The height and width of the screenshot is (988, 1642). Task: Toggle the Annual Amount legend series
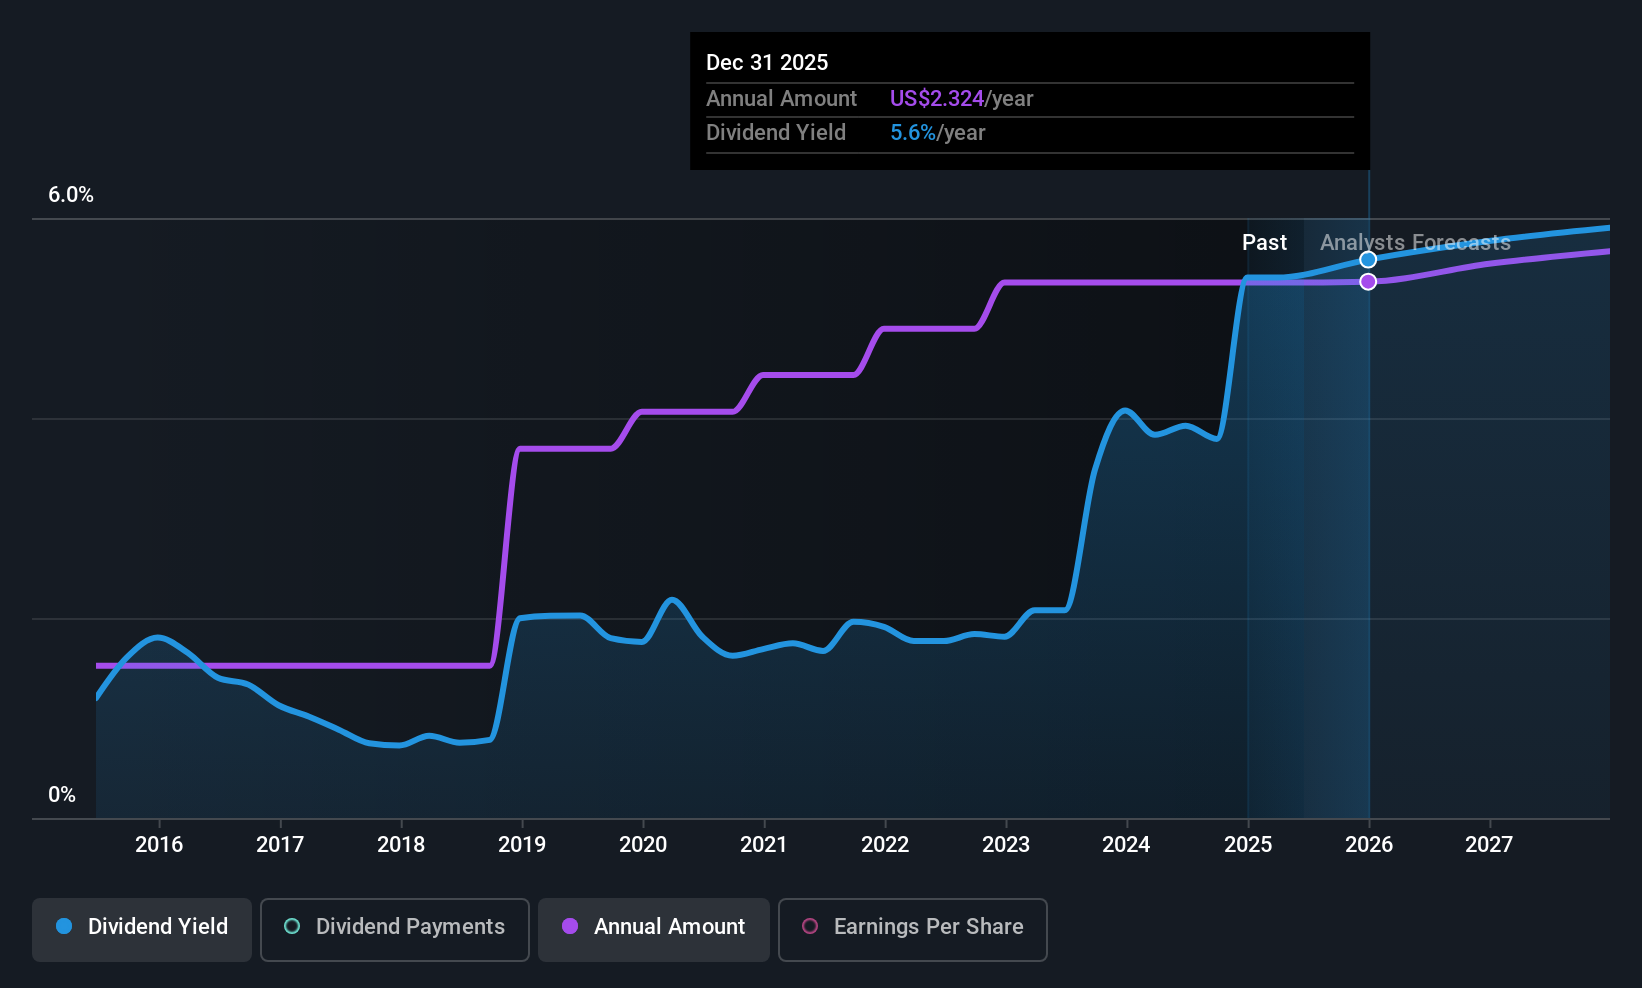tap(654, 929)
